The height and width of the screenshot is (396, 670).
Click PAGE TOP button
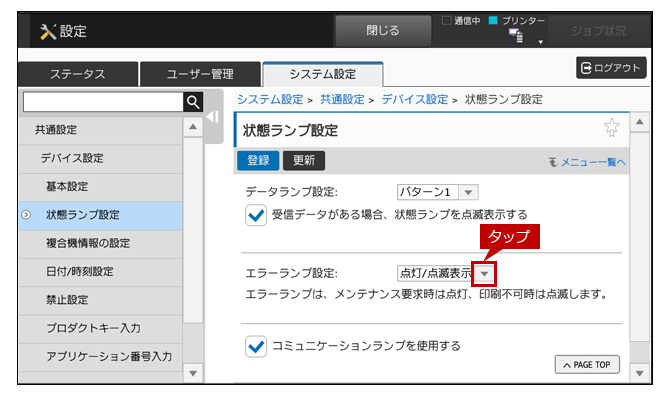tap(587, 365)
